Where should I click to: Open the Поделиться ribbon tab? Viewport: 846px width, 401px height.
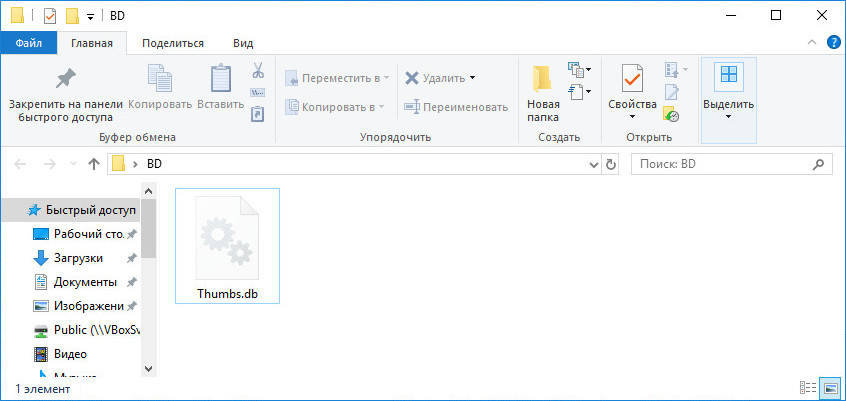(x=173, y=44)
